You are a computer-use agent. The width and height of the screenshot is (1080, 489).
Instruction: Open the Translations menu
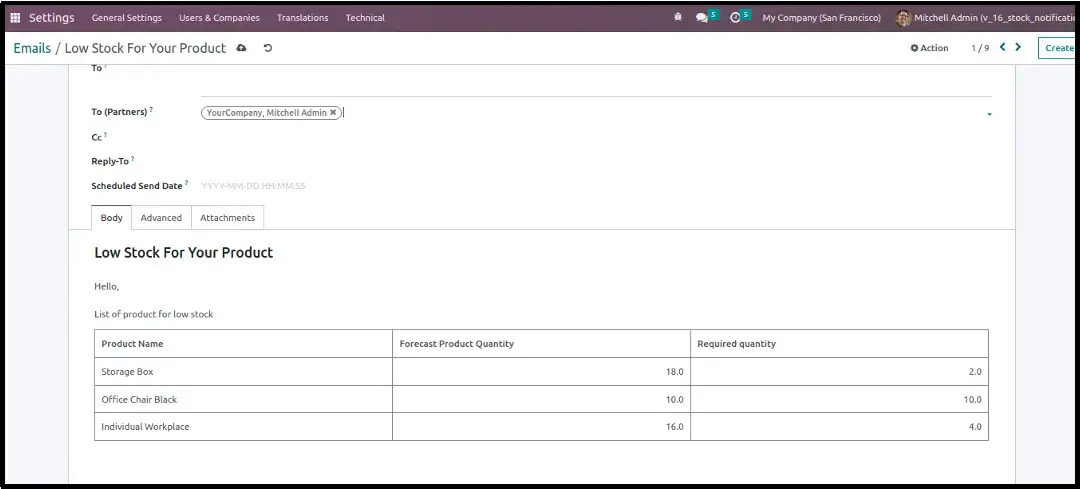(302, 18)
